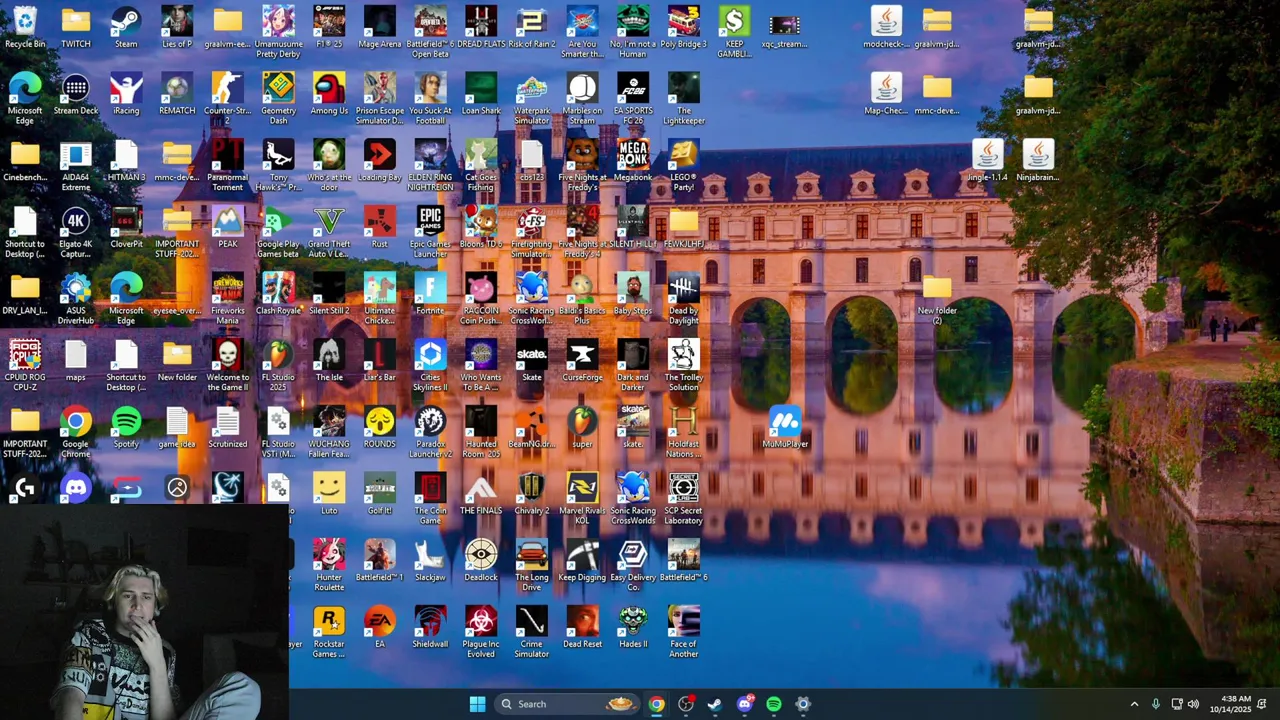Viewport: 1280px width, 720px height.
Task: Open the Steam desktop shortcut
Action: coord(126,27)
